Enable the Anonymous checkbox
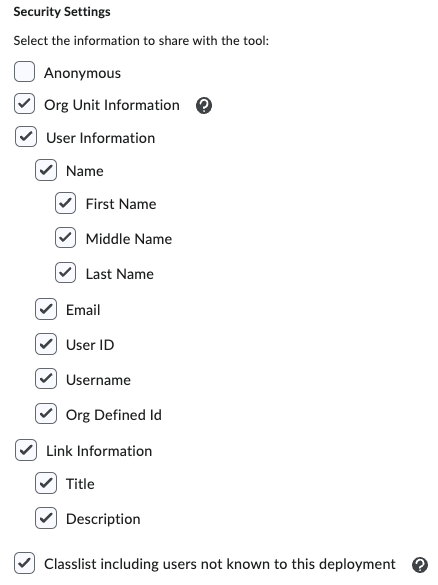Image resolution: width=438 pixels, height=585 pixels. click(x=25, y=72)
